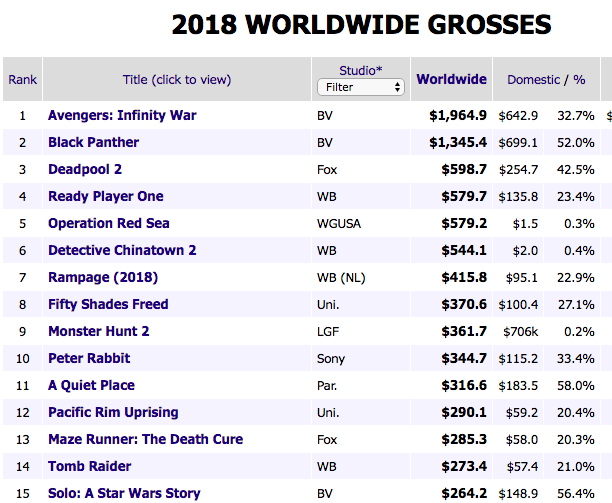612x503 pixels.
Task: Open the Studio Filter dropdown
Action: click(x=361, y=87)
